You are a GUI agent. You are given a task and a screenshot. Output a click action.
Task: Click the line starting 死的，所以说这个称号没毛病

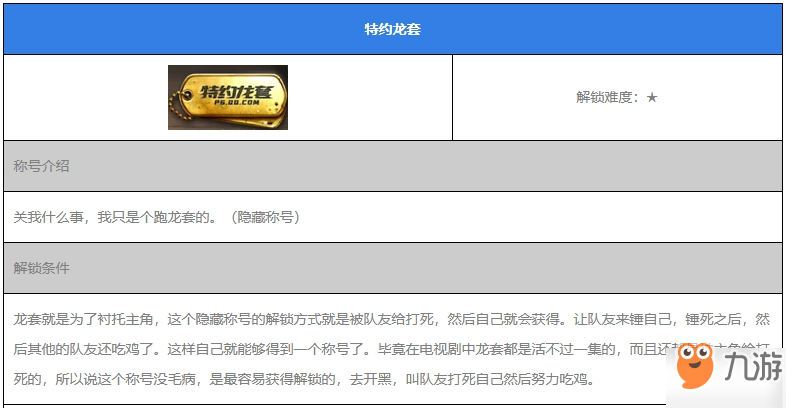point(304,379)
